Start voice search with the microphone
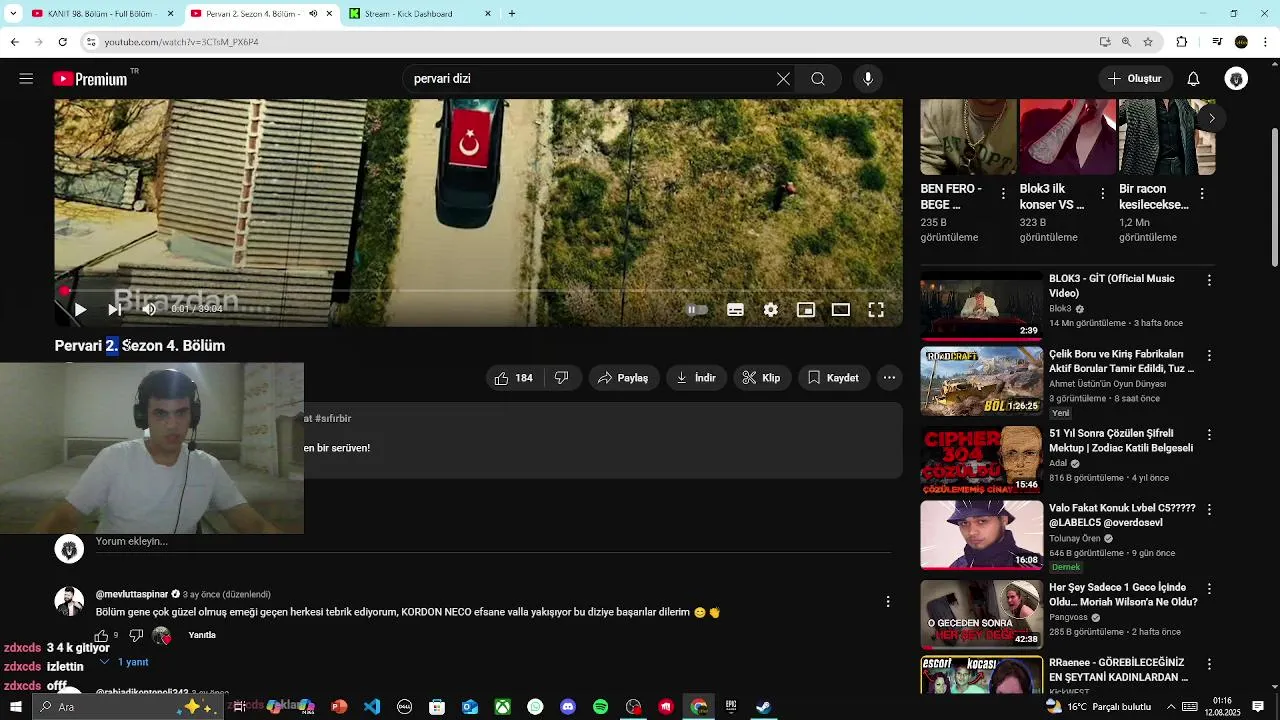Screen dimensions: 1280x720 pyautogui.click(x=868, y=79)
